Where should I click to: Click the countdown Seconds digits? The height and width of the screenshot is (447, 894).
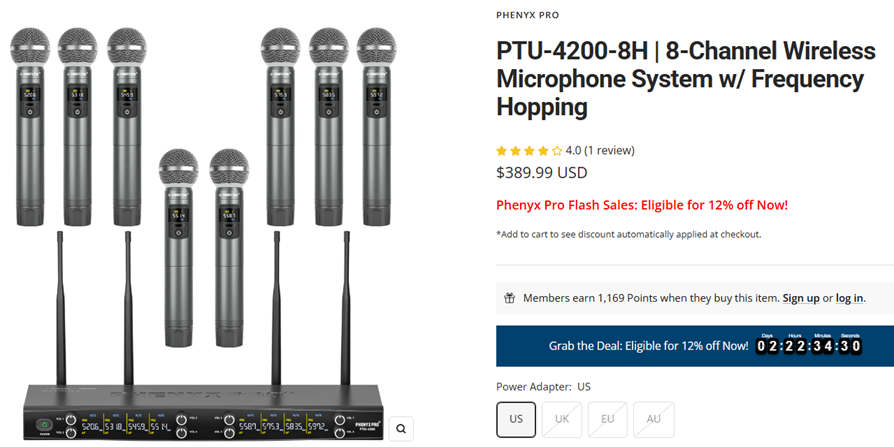(850, 347)
